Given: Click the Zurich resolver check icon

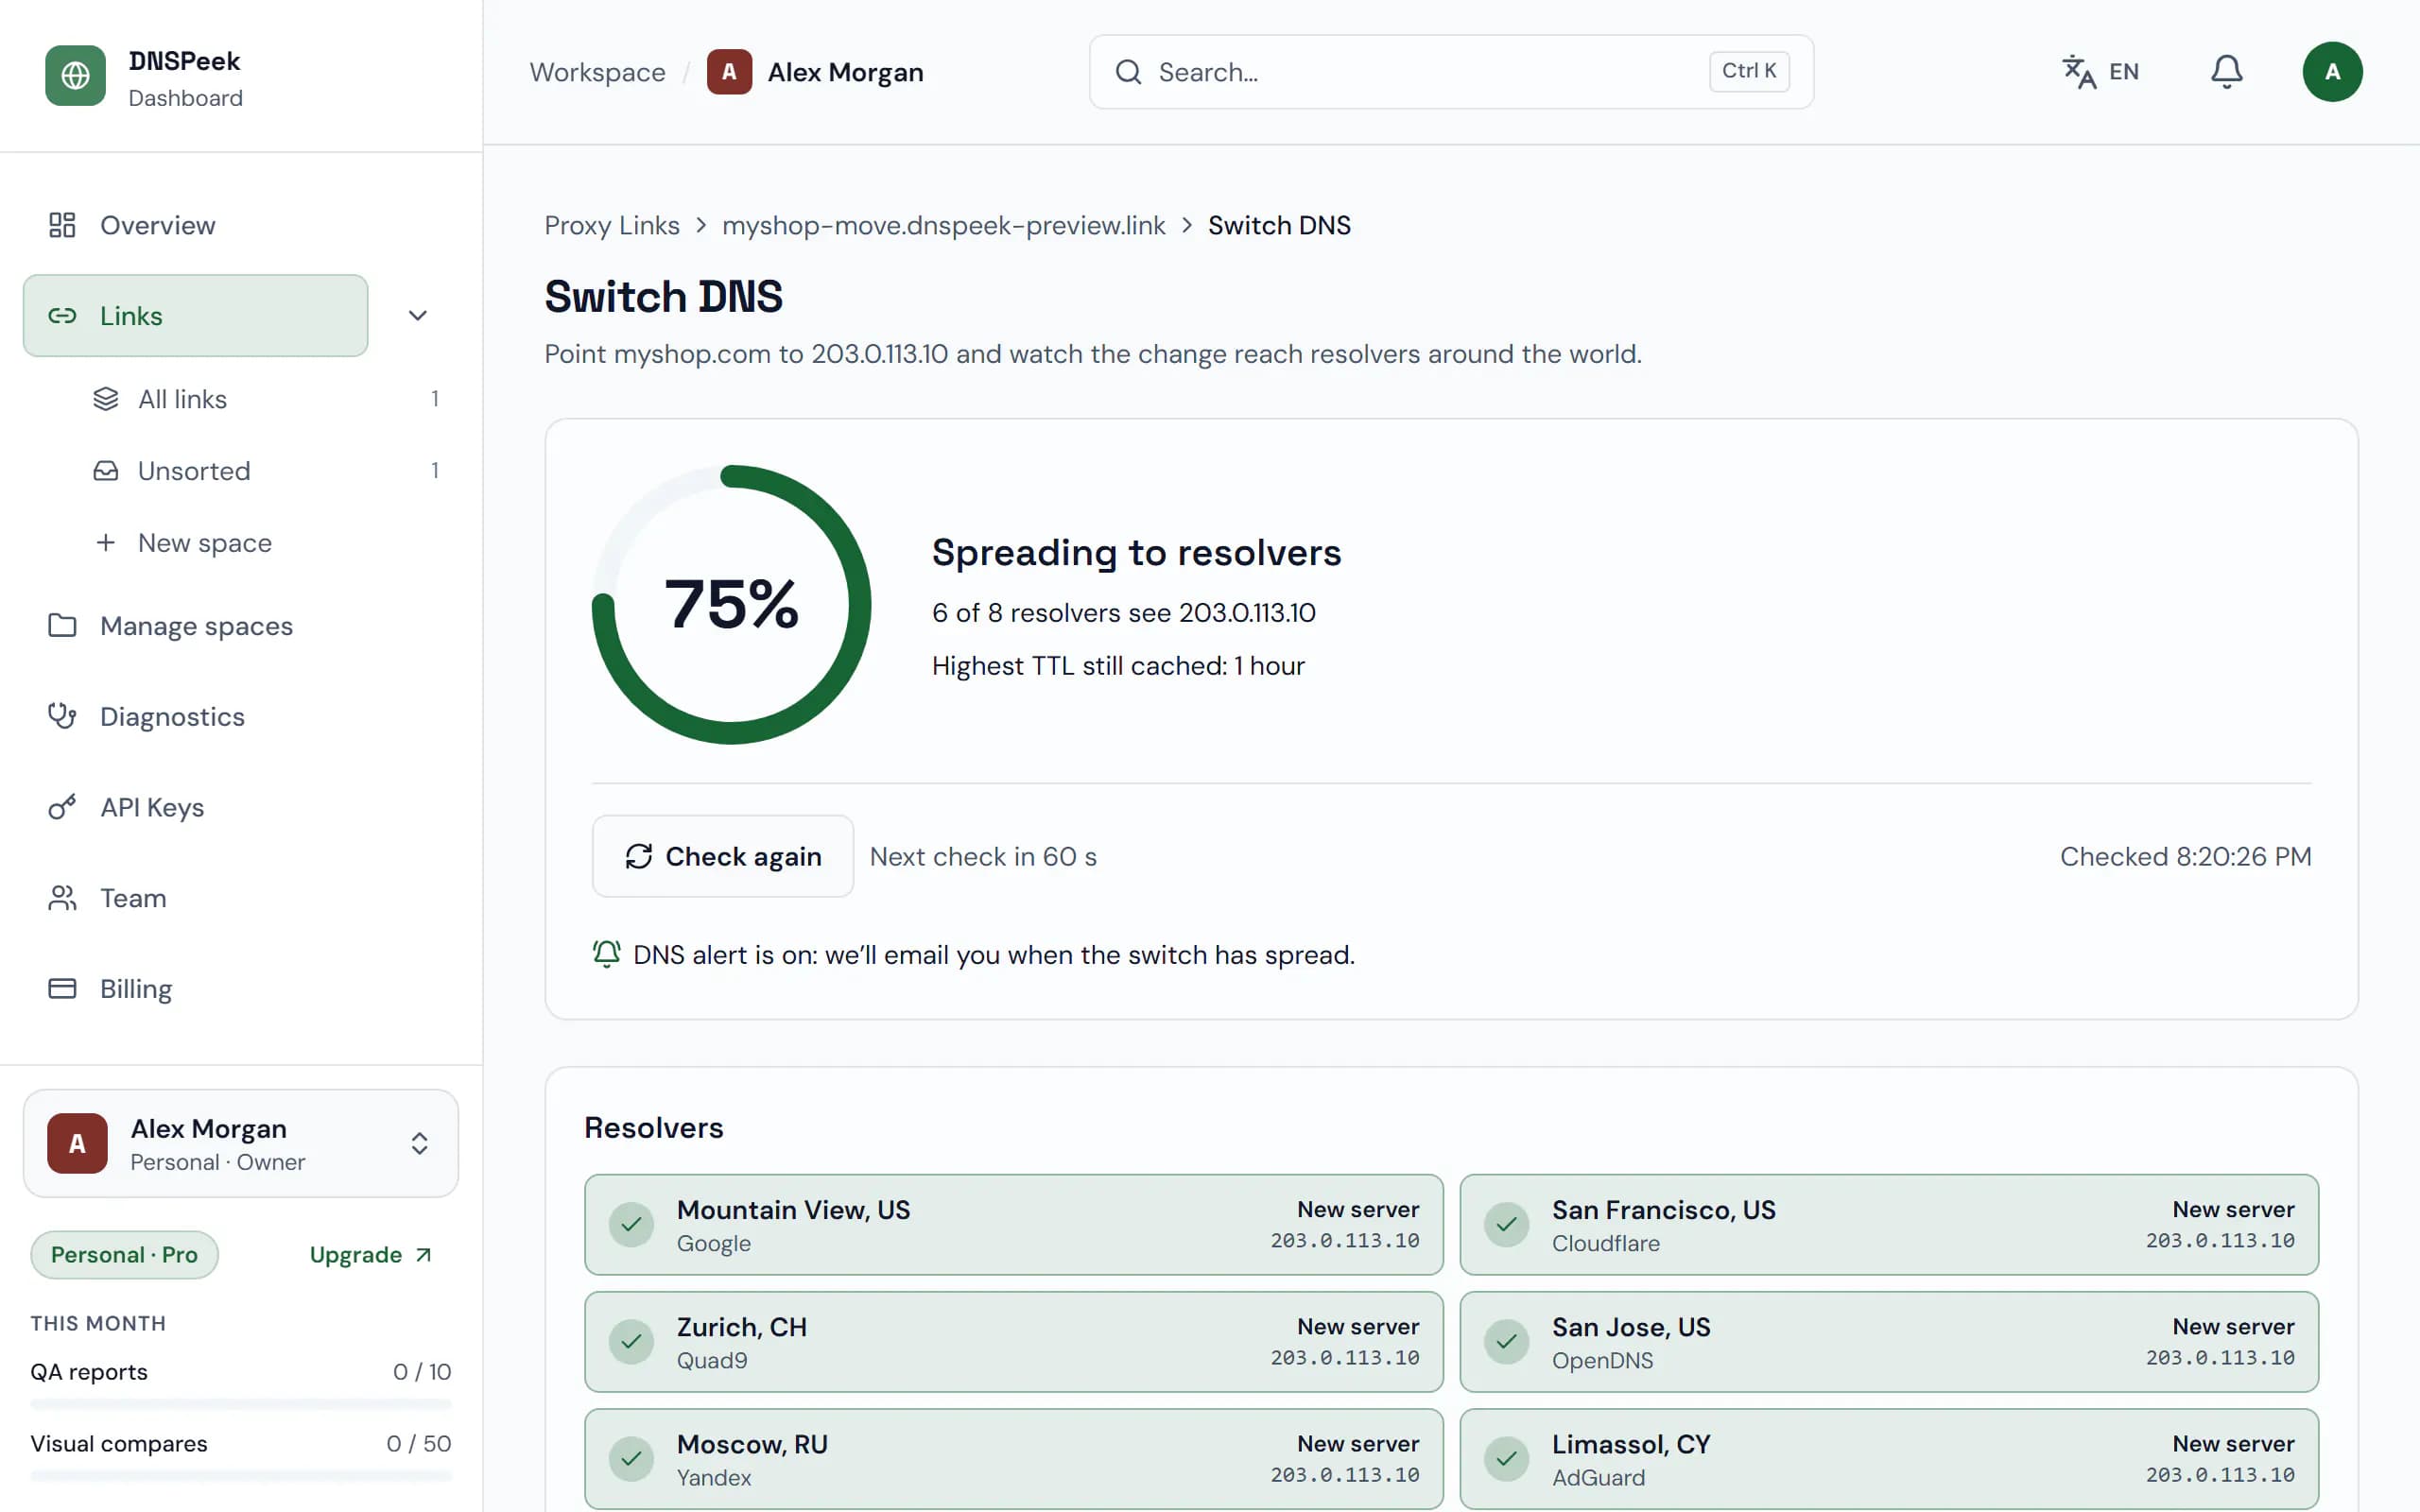Looking at the screenshot, I should coord(631,1341).
